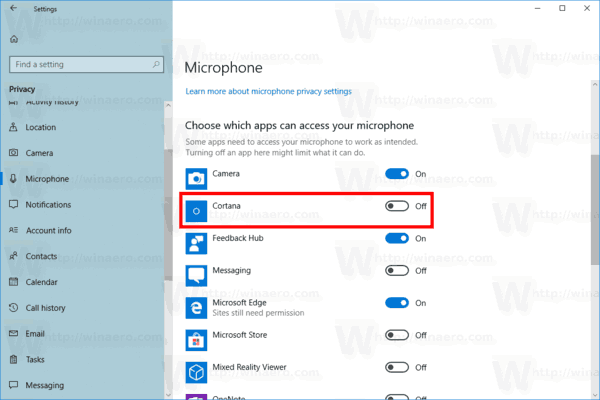This screenshot has height=400, width=600.
Task: Click the Microsoft Store app icon
Action: [x=196, y=340]
